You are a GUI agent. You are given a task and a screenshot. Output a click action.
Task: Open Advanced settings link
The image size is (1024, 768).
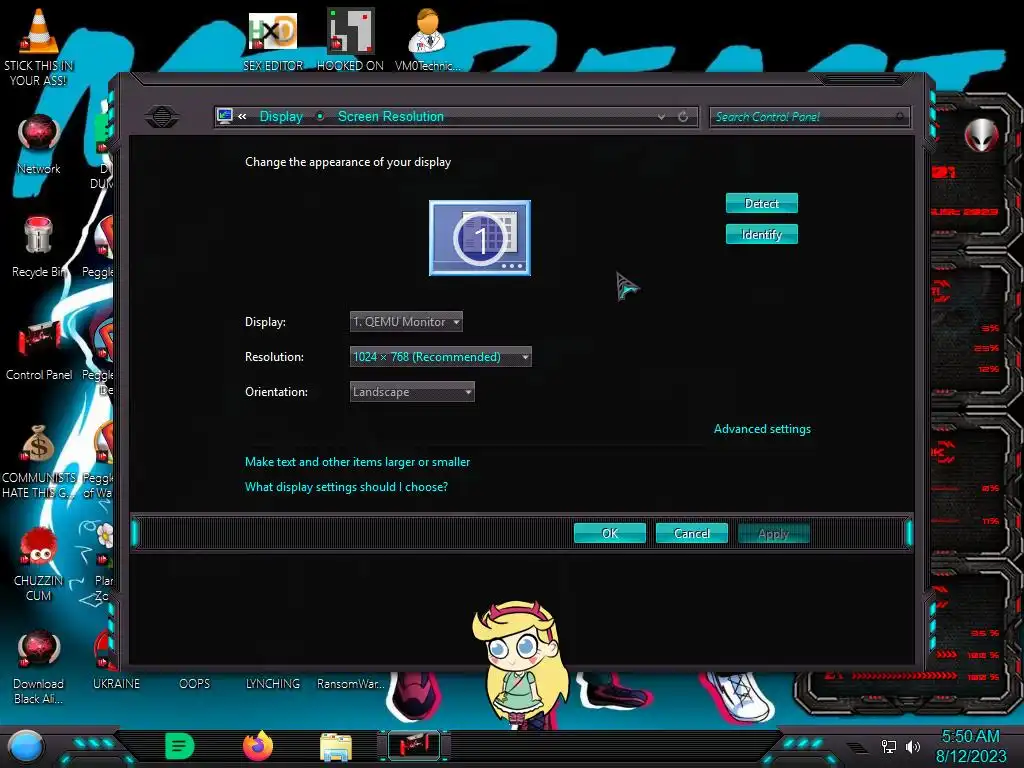[762, 429]
